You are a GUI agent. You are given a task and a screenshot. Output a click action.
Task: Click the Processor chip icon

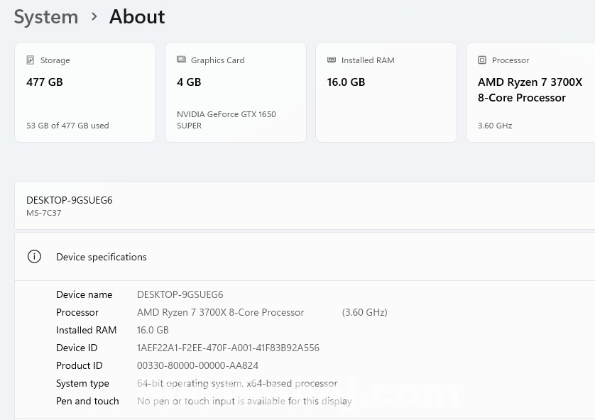pos(482,60)
